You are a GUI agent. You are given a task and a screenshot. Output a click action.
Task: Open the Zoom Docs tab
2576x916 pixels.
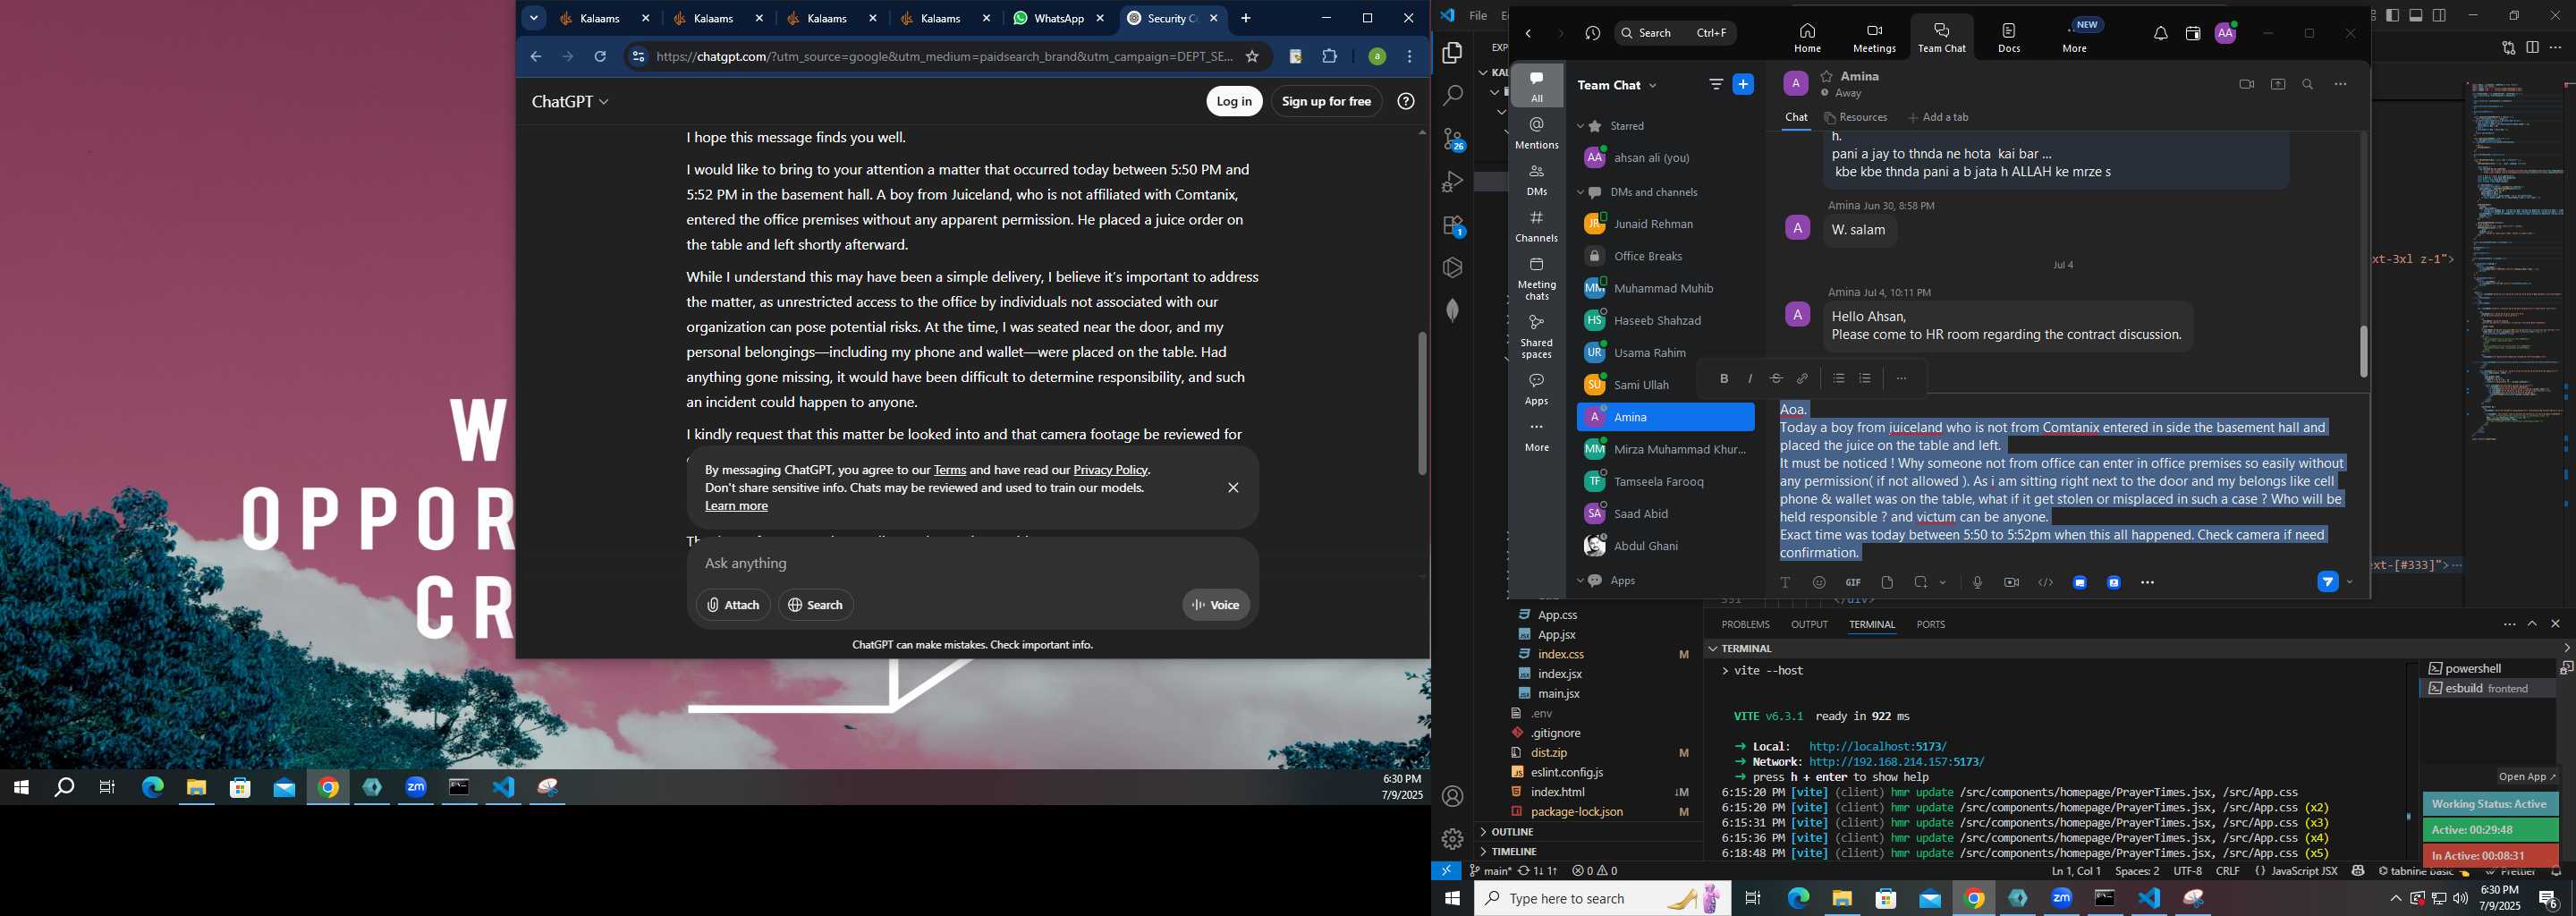pos(2008,38)
